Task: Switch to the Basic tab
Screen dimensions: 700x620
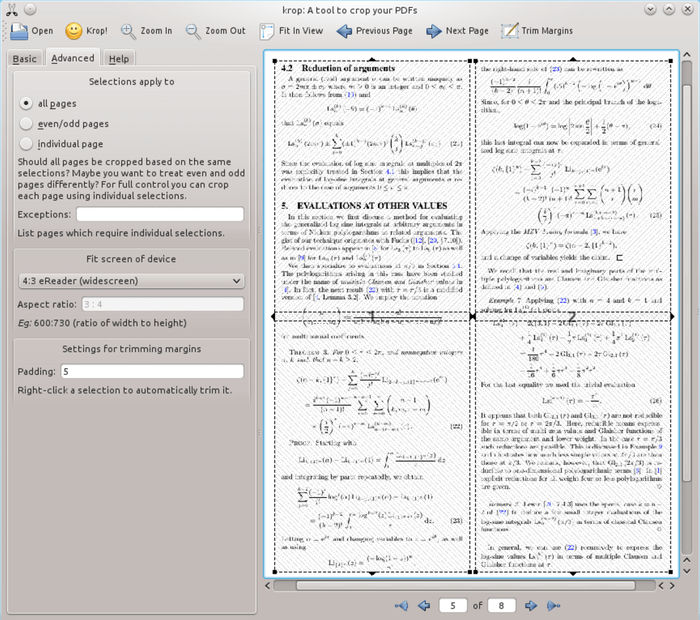Action: (23, 59)
